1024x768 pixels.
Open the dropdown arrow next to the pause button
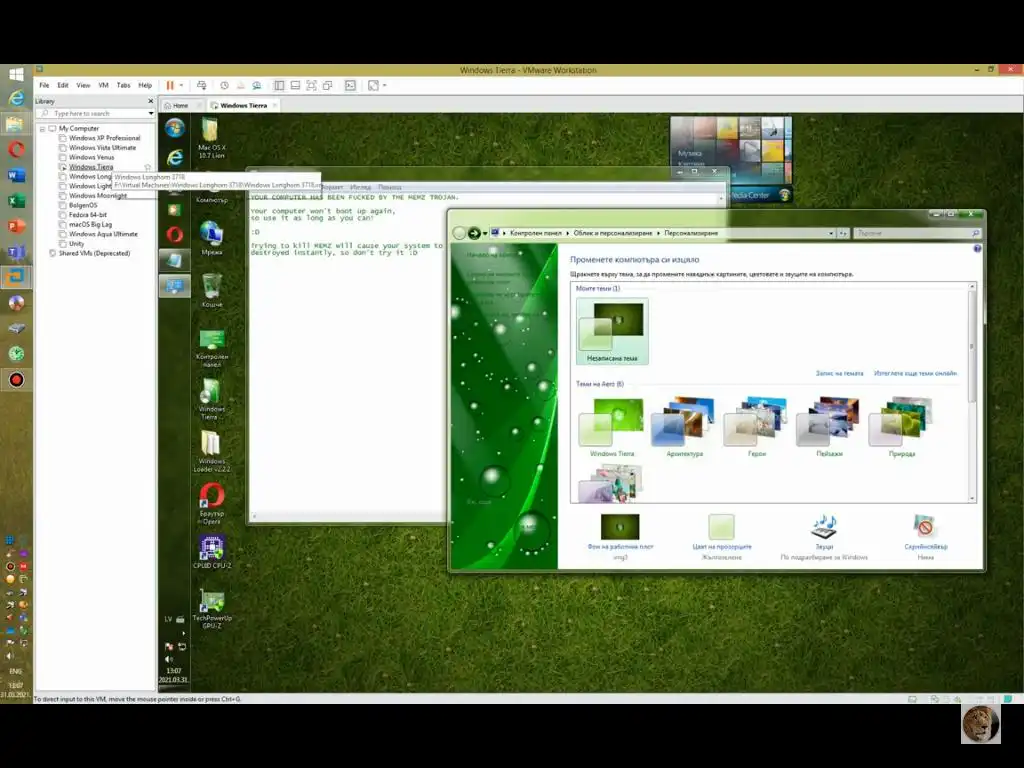point(182,86)
